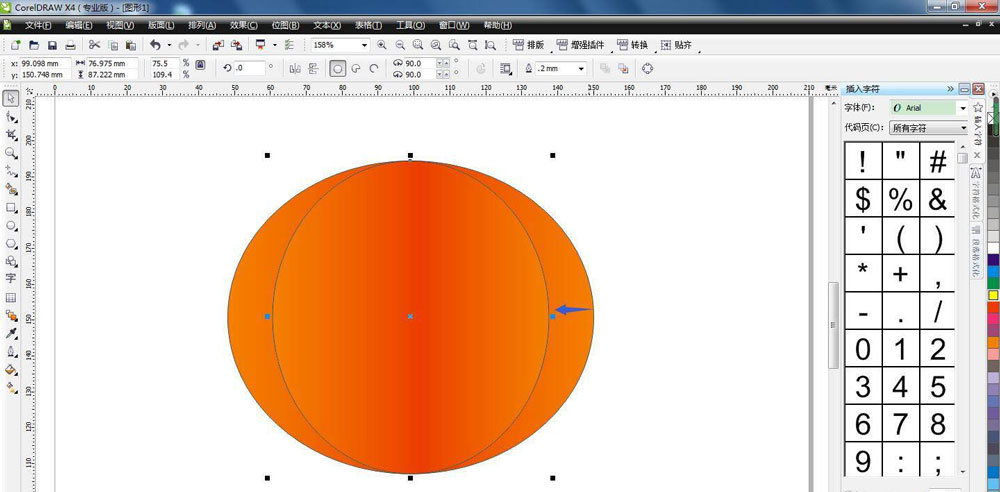
Task: Toggle the lock ratio padlock button
Action: click(200, 65)
